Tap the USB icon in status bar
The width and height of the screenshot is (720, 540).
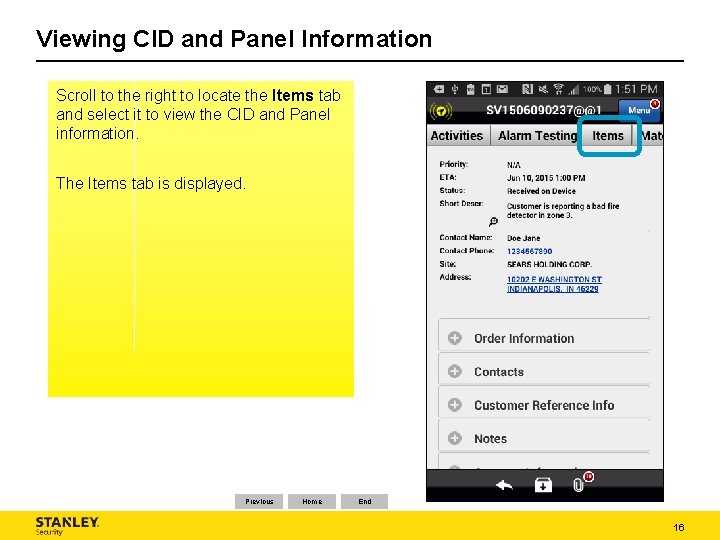(x=455, y=89)
